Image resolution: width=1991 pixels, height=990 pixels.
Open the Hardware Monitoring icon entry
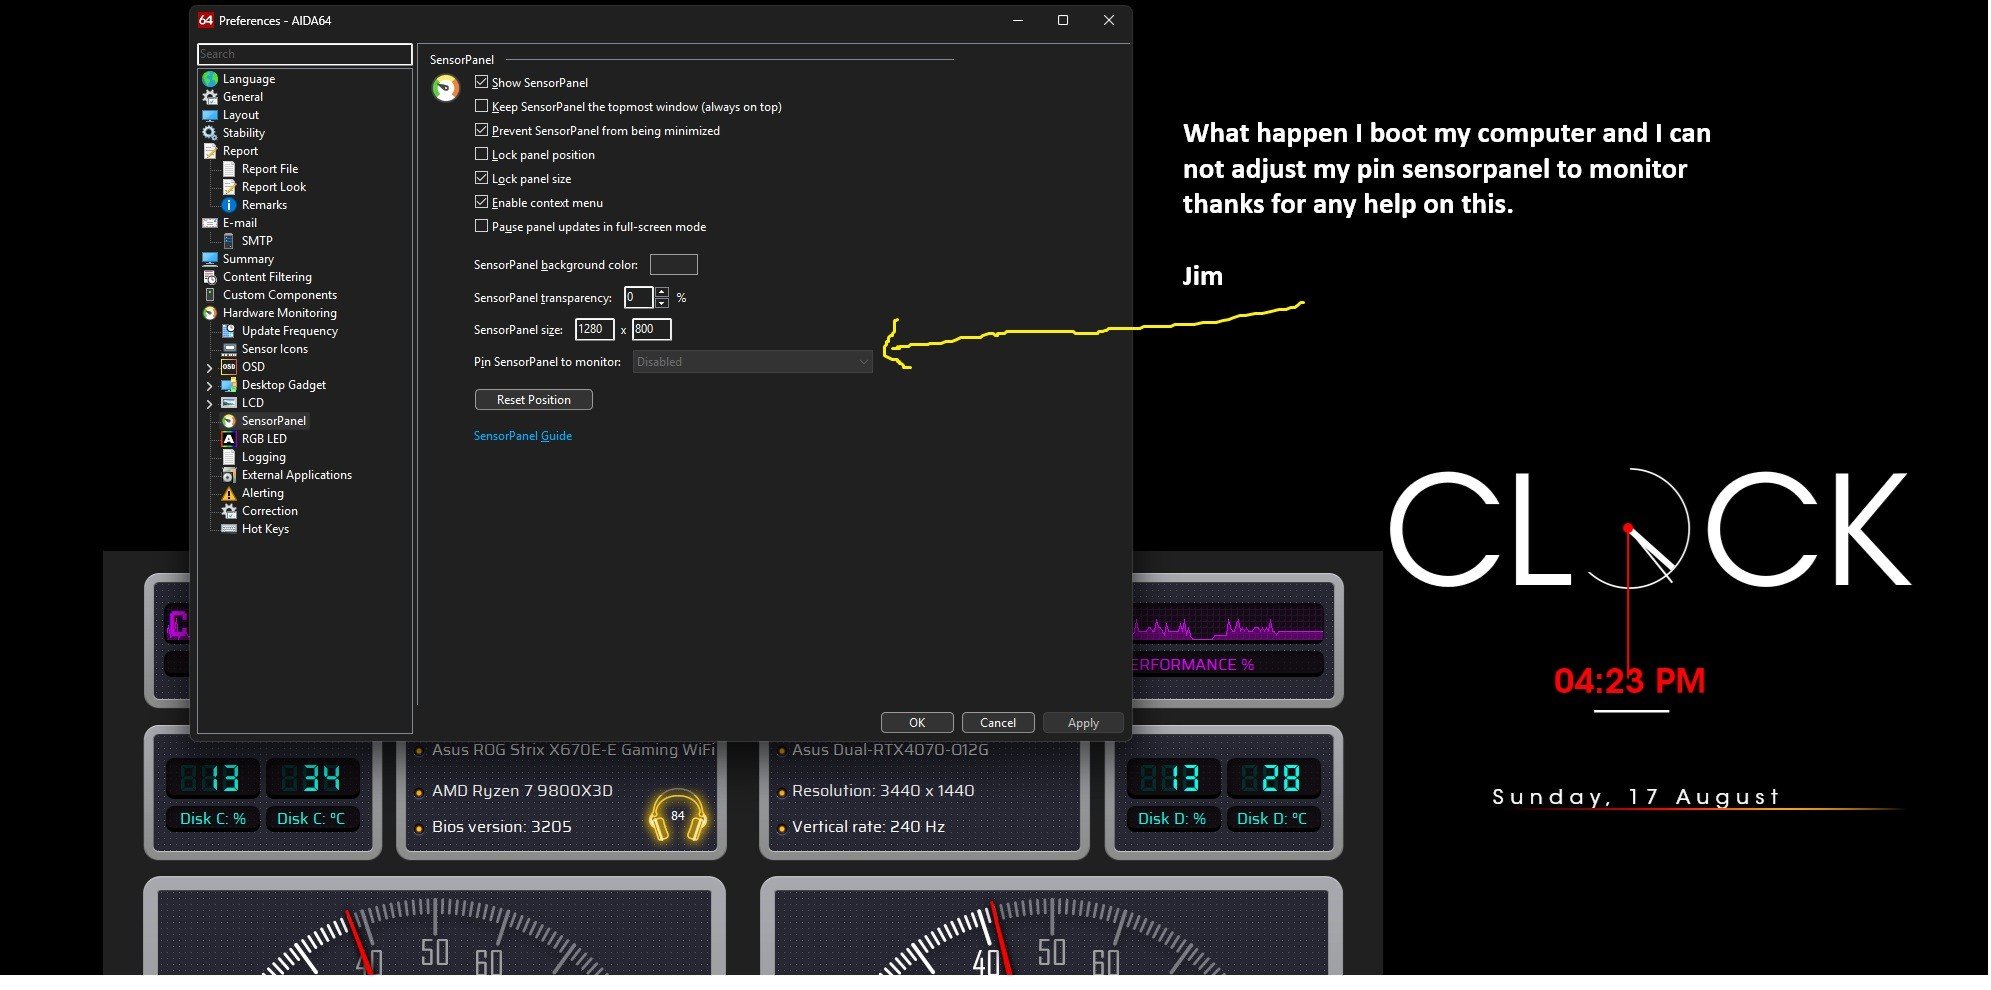point(210,313)
